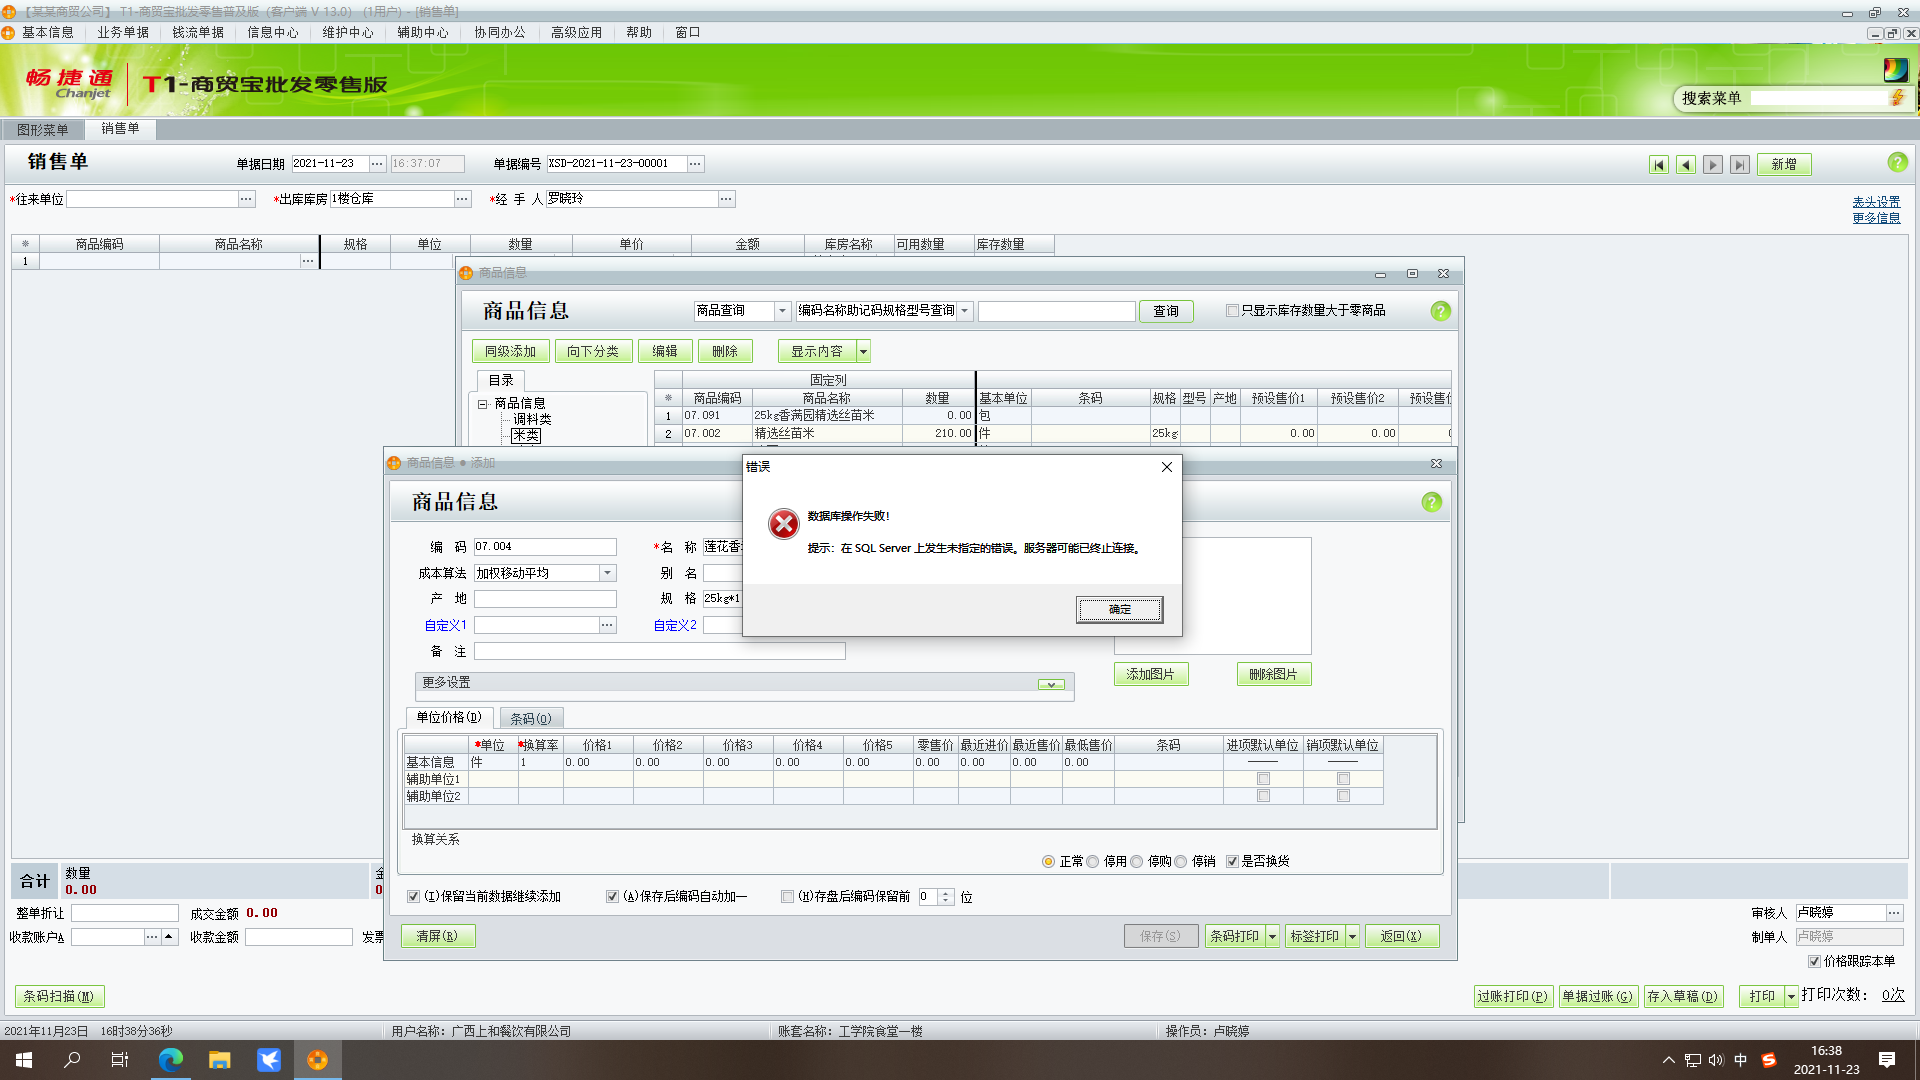Viewport: 1920px width, 1080px height.
Task: Click the first record navigation icon
Action: click(1659, 165)
